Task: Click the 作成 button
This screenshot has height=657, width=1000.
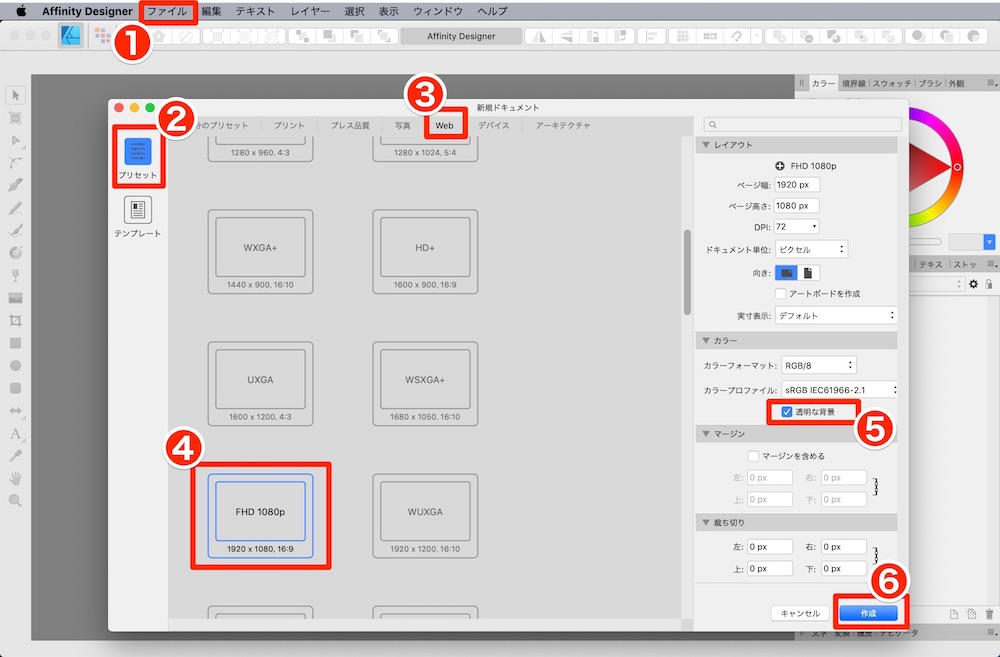Action: [868, 614]
